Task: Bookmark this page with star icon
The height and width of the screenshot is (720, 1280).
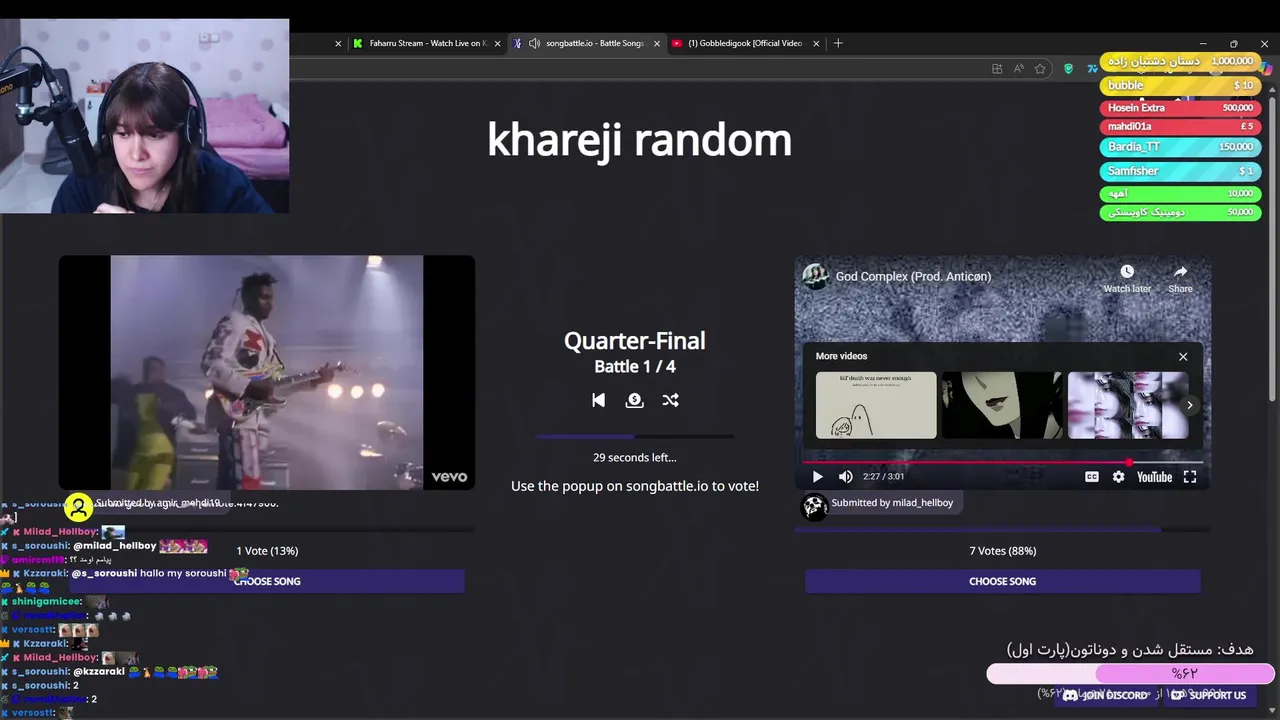Action: [x=1040, y=69]
